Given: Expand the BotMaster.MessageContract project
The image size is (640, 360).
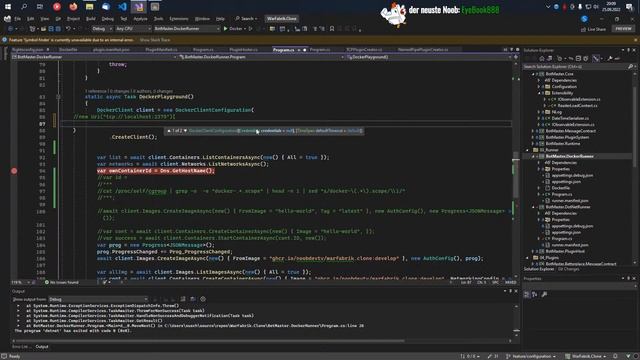Looking at the screenshot, I should 533,131.
